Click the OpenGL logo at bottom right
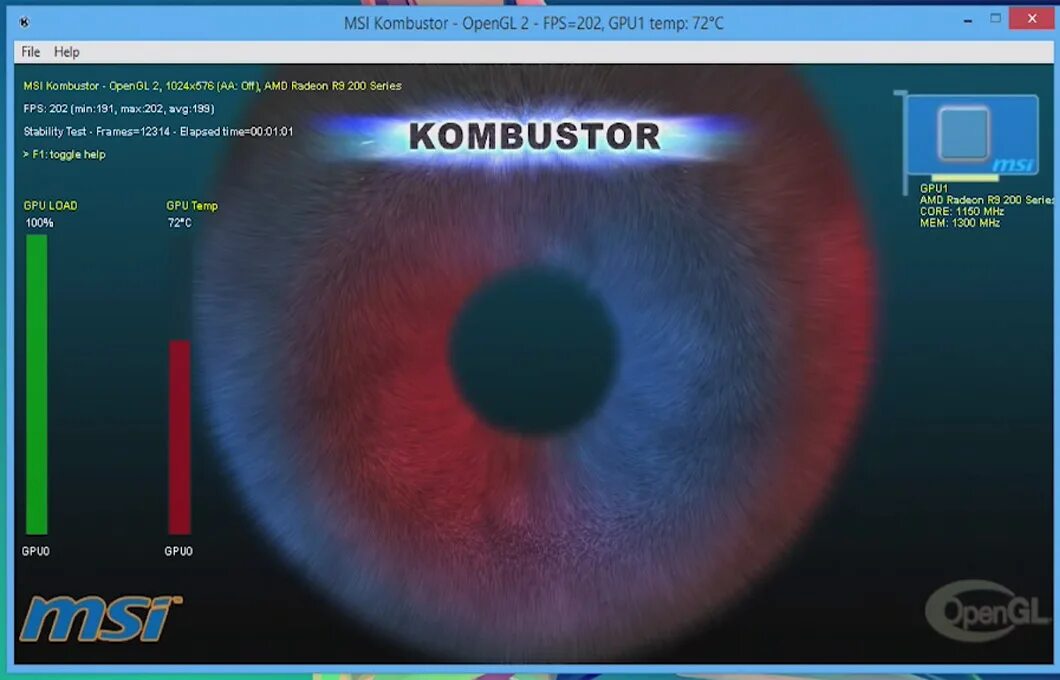Viewport: 1060px width, 680px height. coord(986,610)
